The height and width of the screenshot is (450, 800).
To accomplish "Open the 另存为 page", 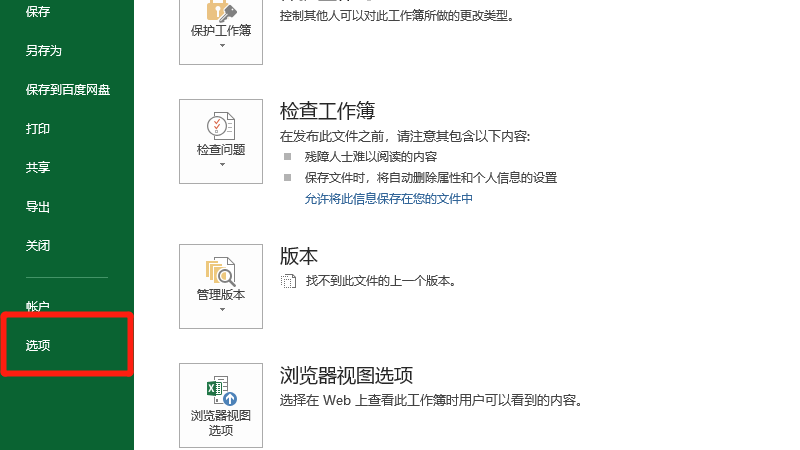I will coord(43,51).
